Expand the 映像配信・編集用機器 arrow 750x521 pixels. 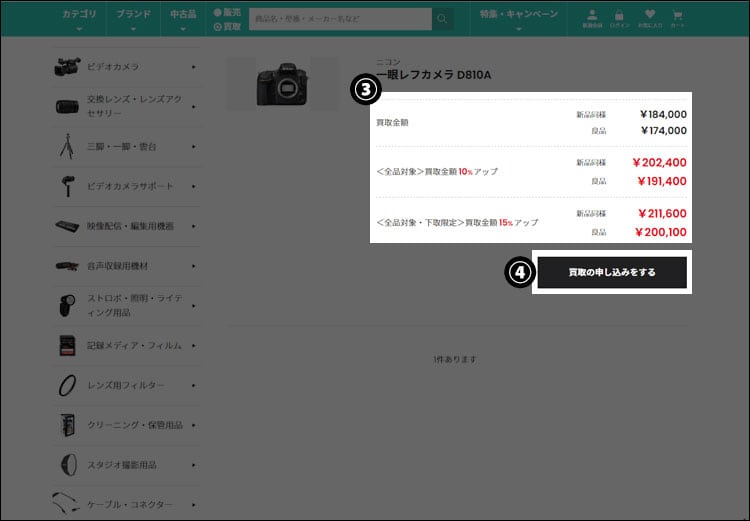pos(194,226)
